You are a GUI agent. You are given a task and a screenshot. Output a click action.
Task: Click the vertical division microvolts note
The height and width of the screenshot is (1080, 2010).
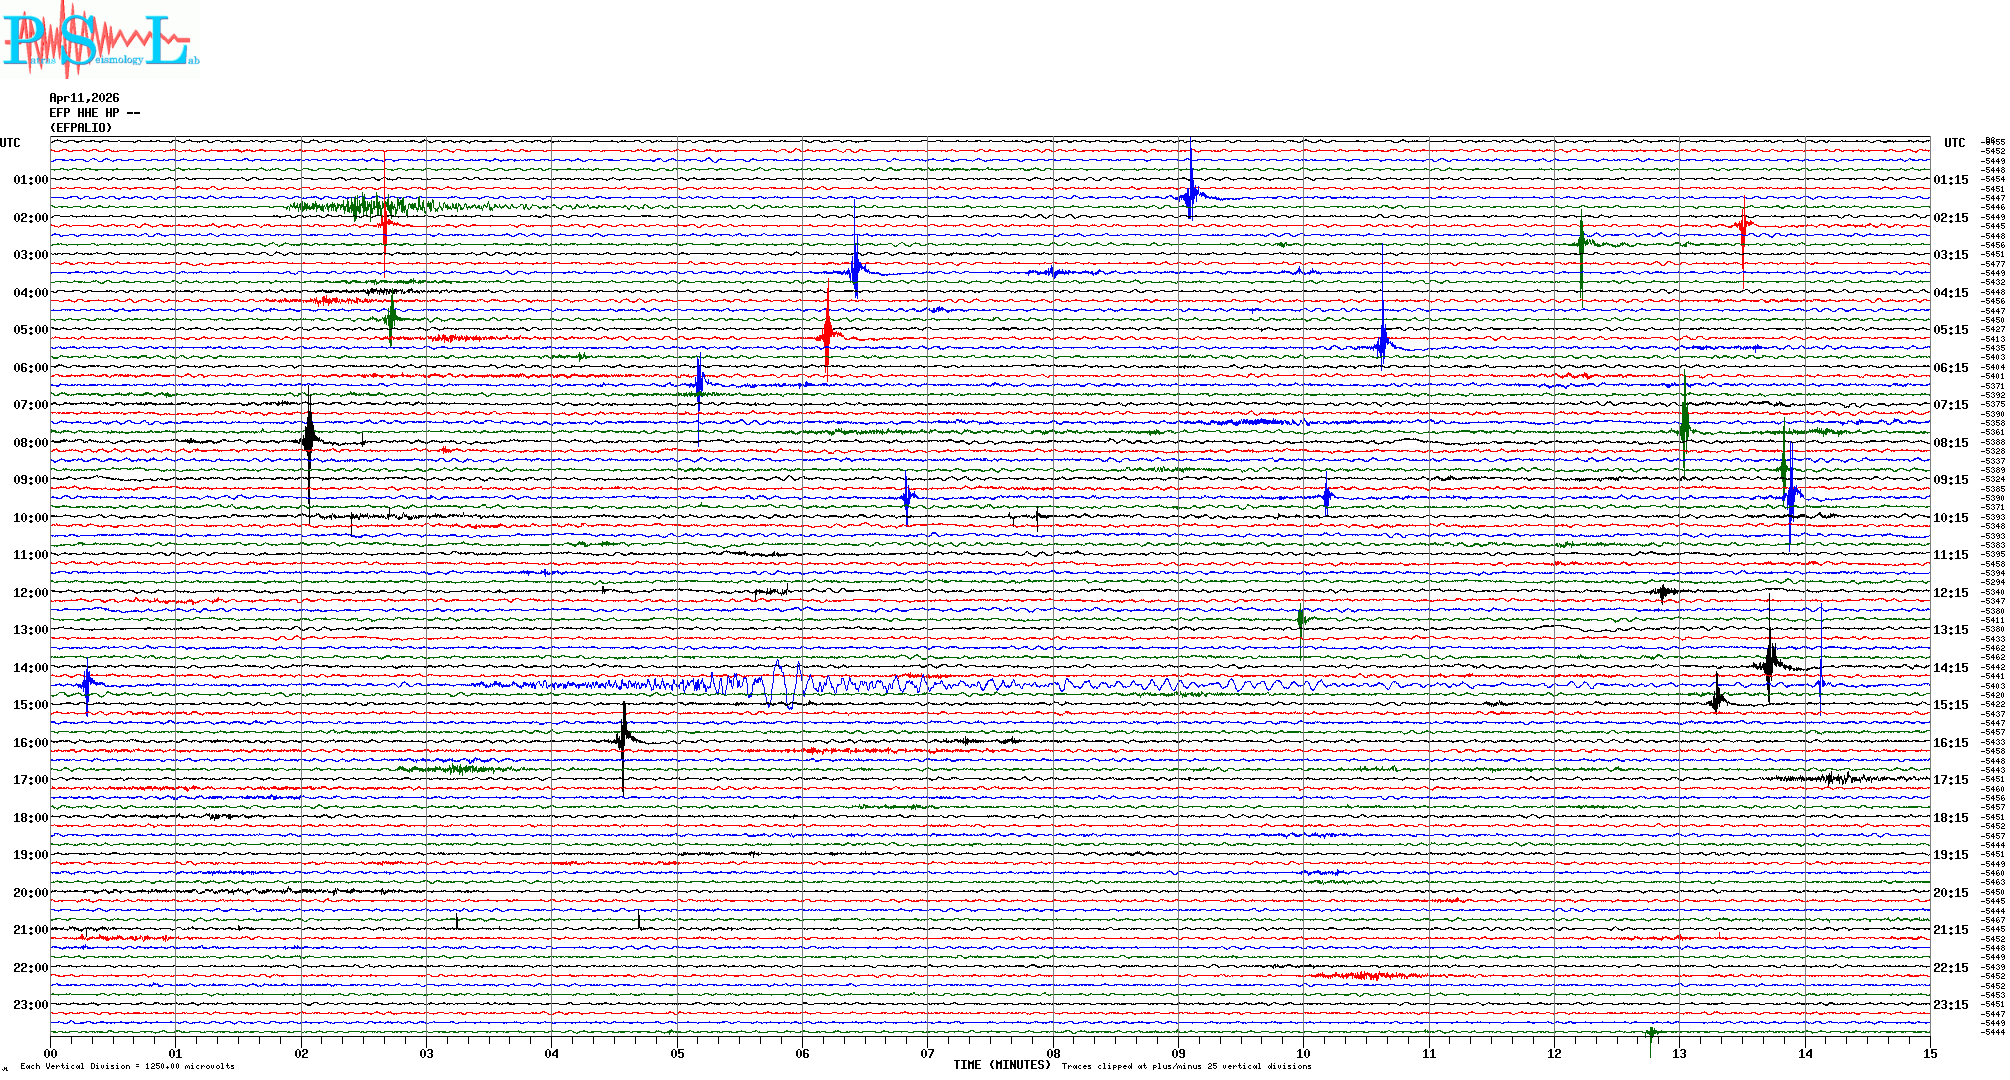point(127,1066)
